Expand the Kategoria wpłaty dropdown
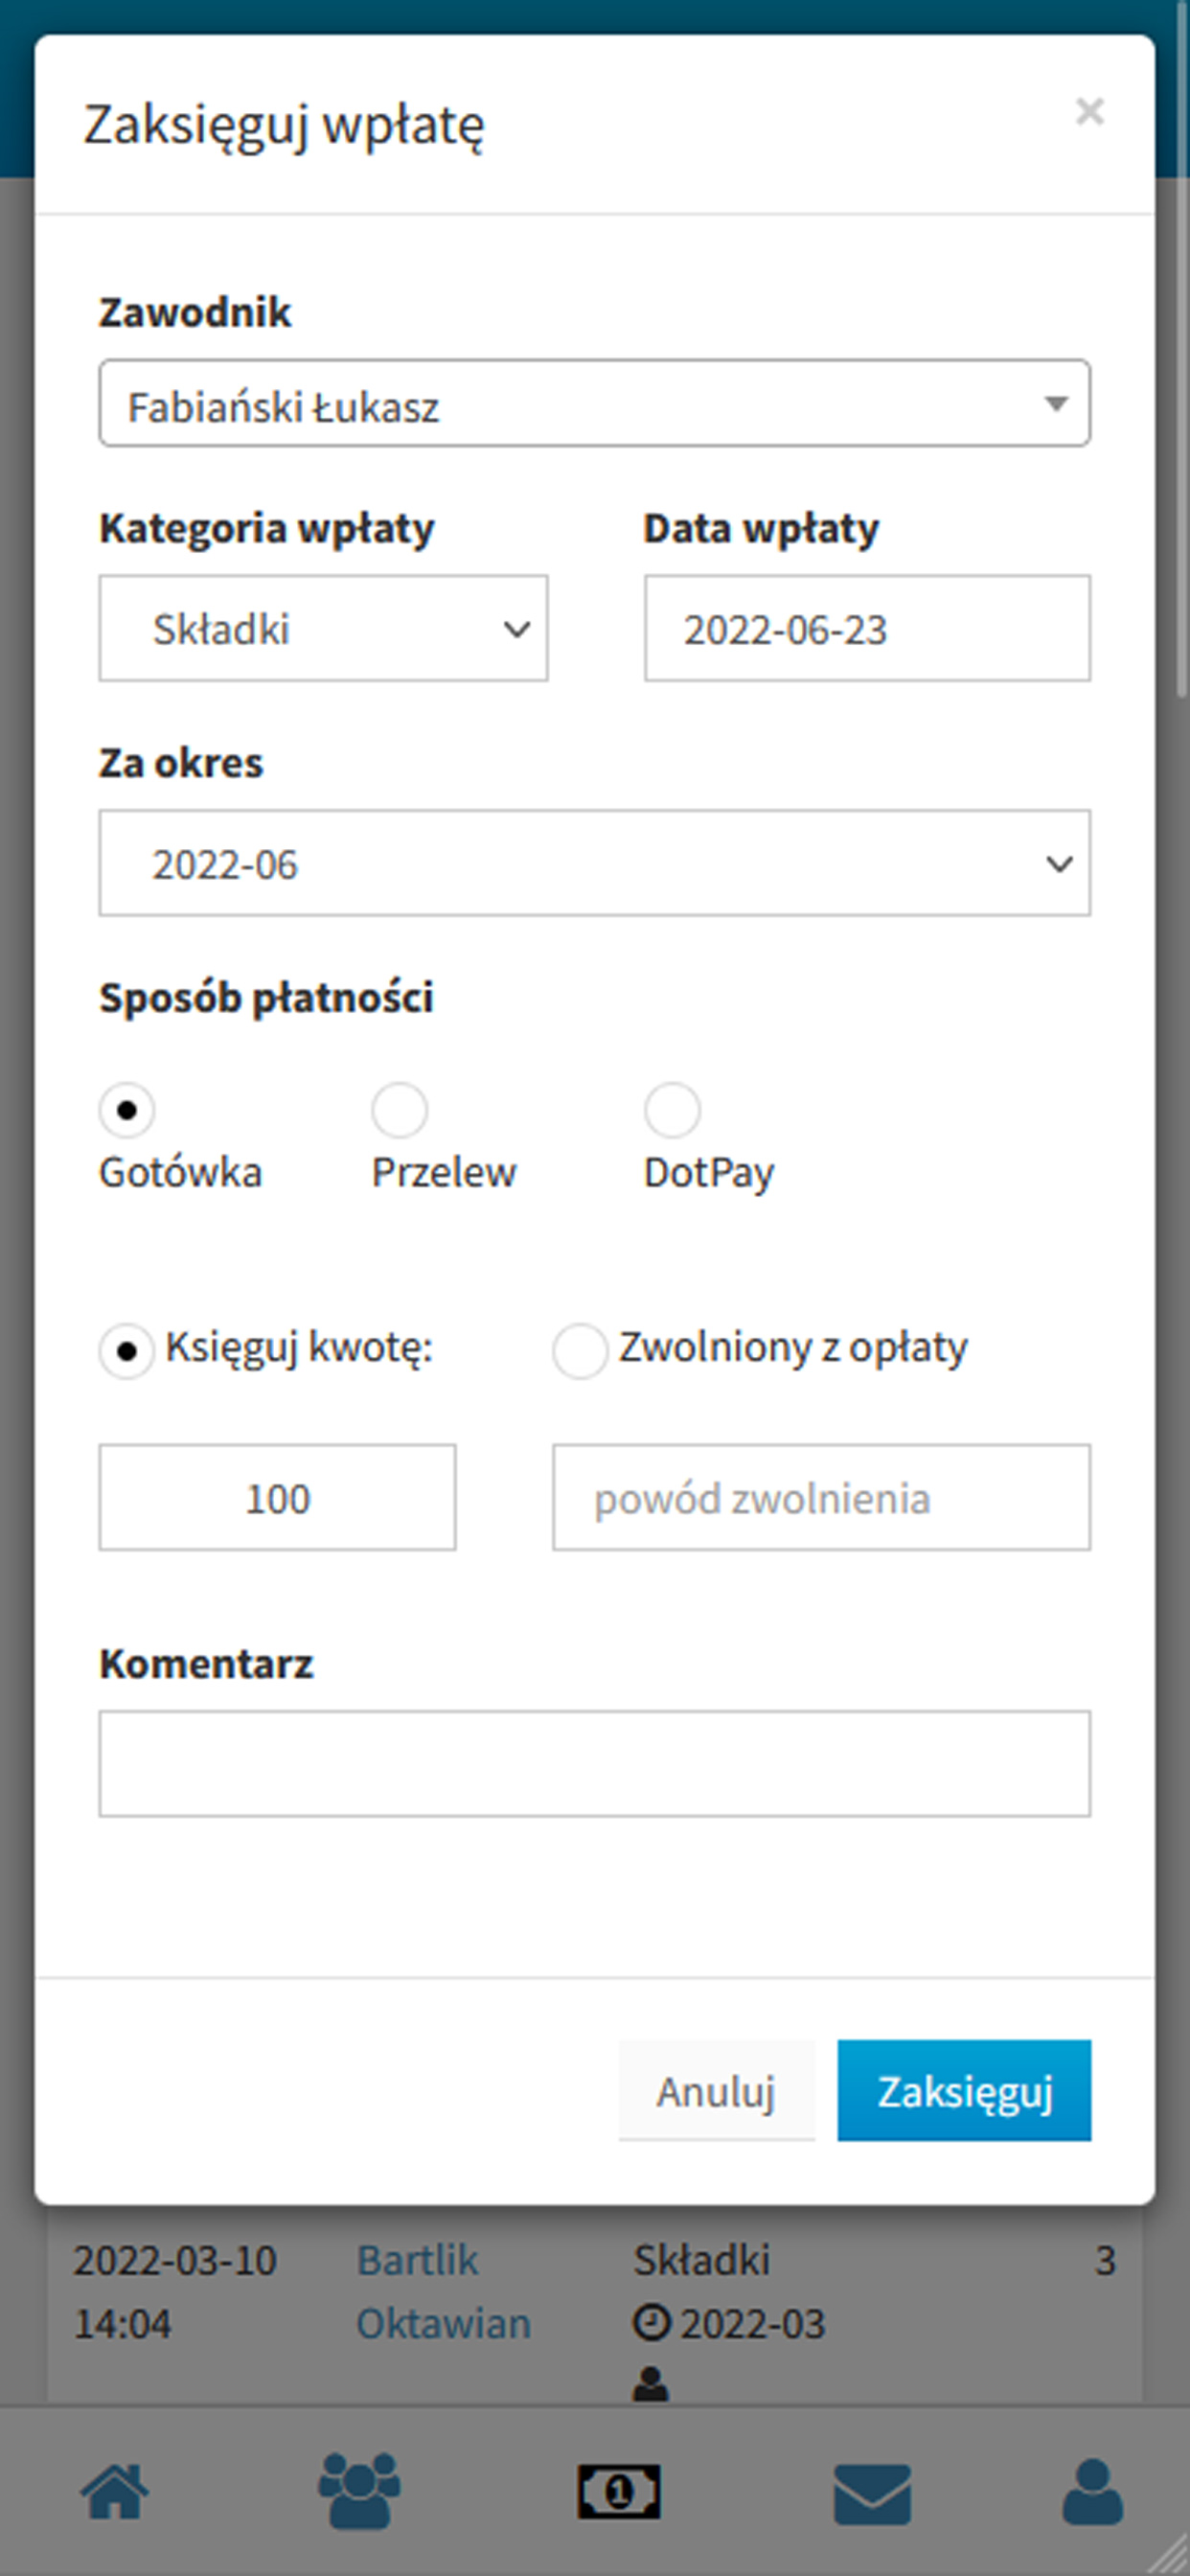 323,628
